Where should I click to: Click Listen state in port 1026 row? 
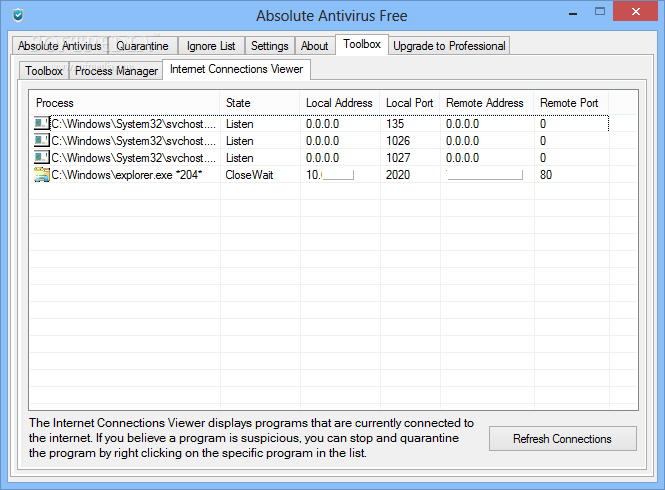click(240, 141)
